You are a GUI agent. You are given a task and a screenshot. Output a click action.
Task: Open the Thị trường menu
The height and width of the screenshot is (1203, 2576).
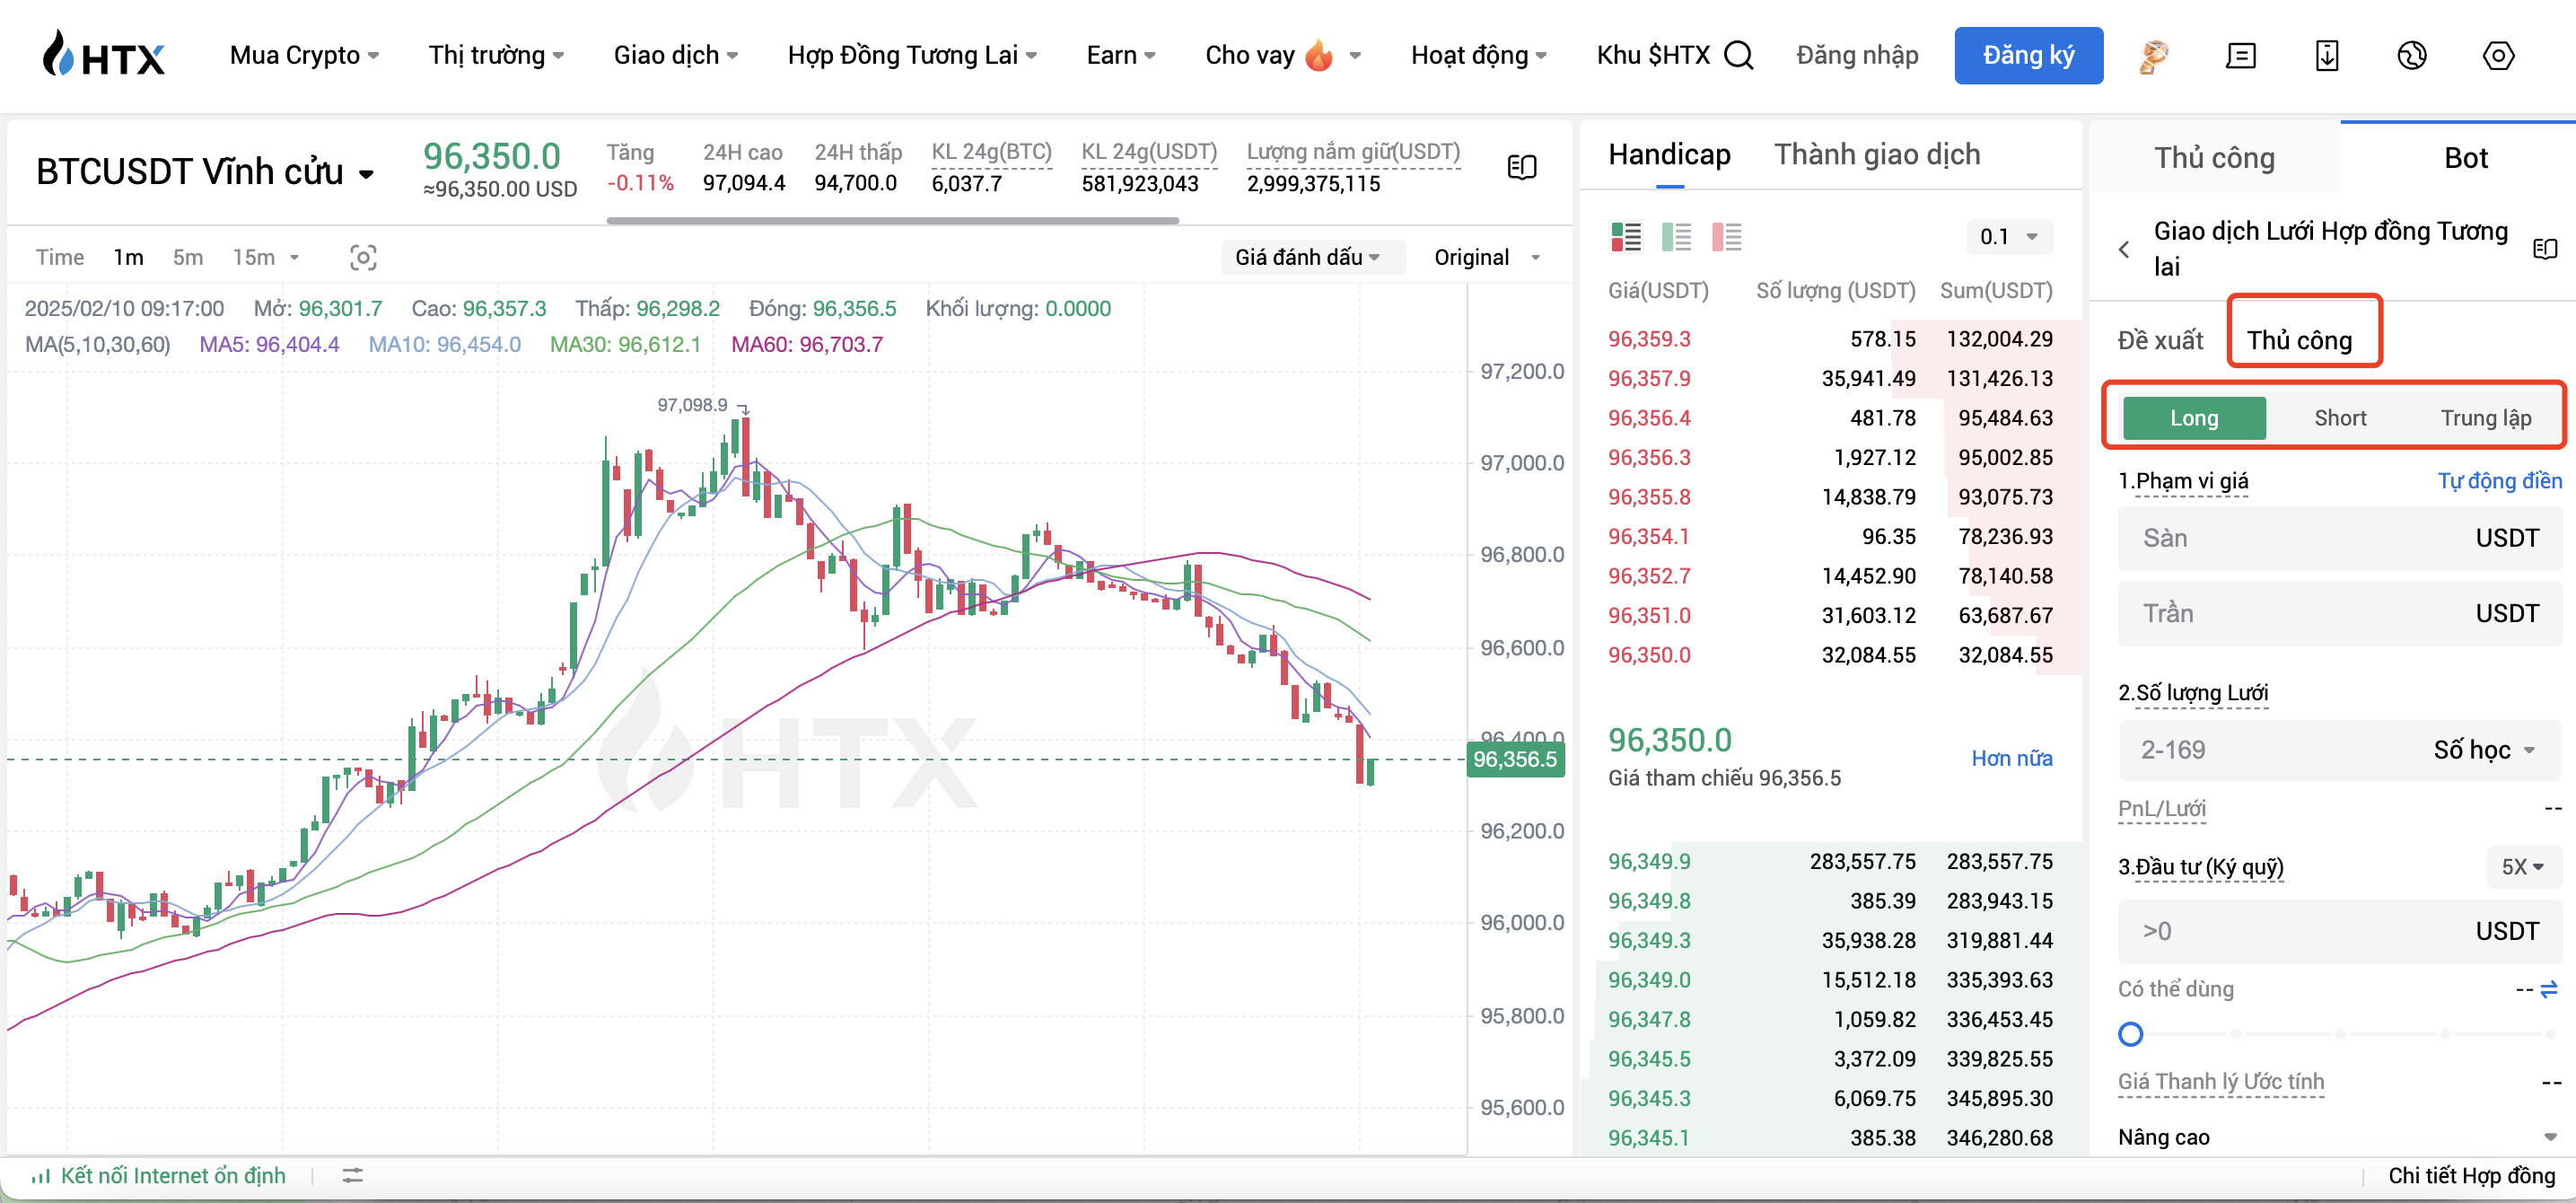pyautogui.click(x=496, y=55)
